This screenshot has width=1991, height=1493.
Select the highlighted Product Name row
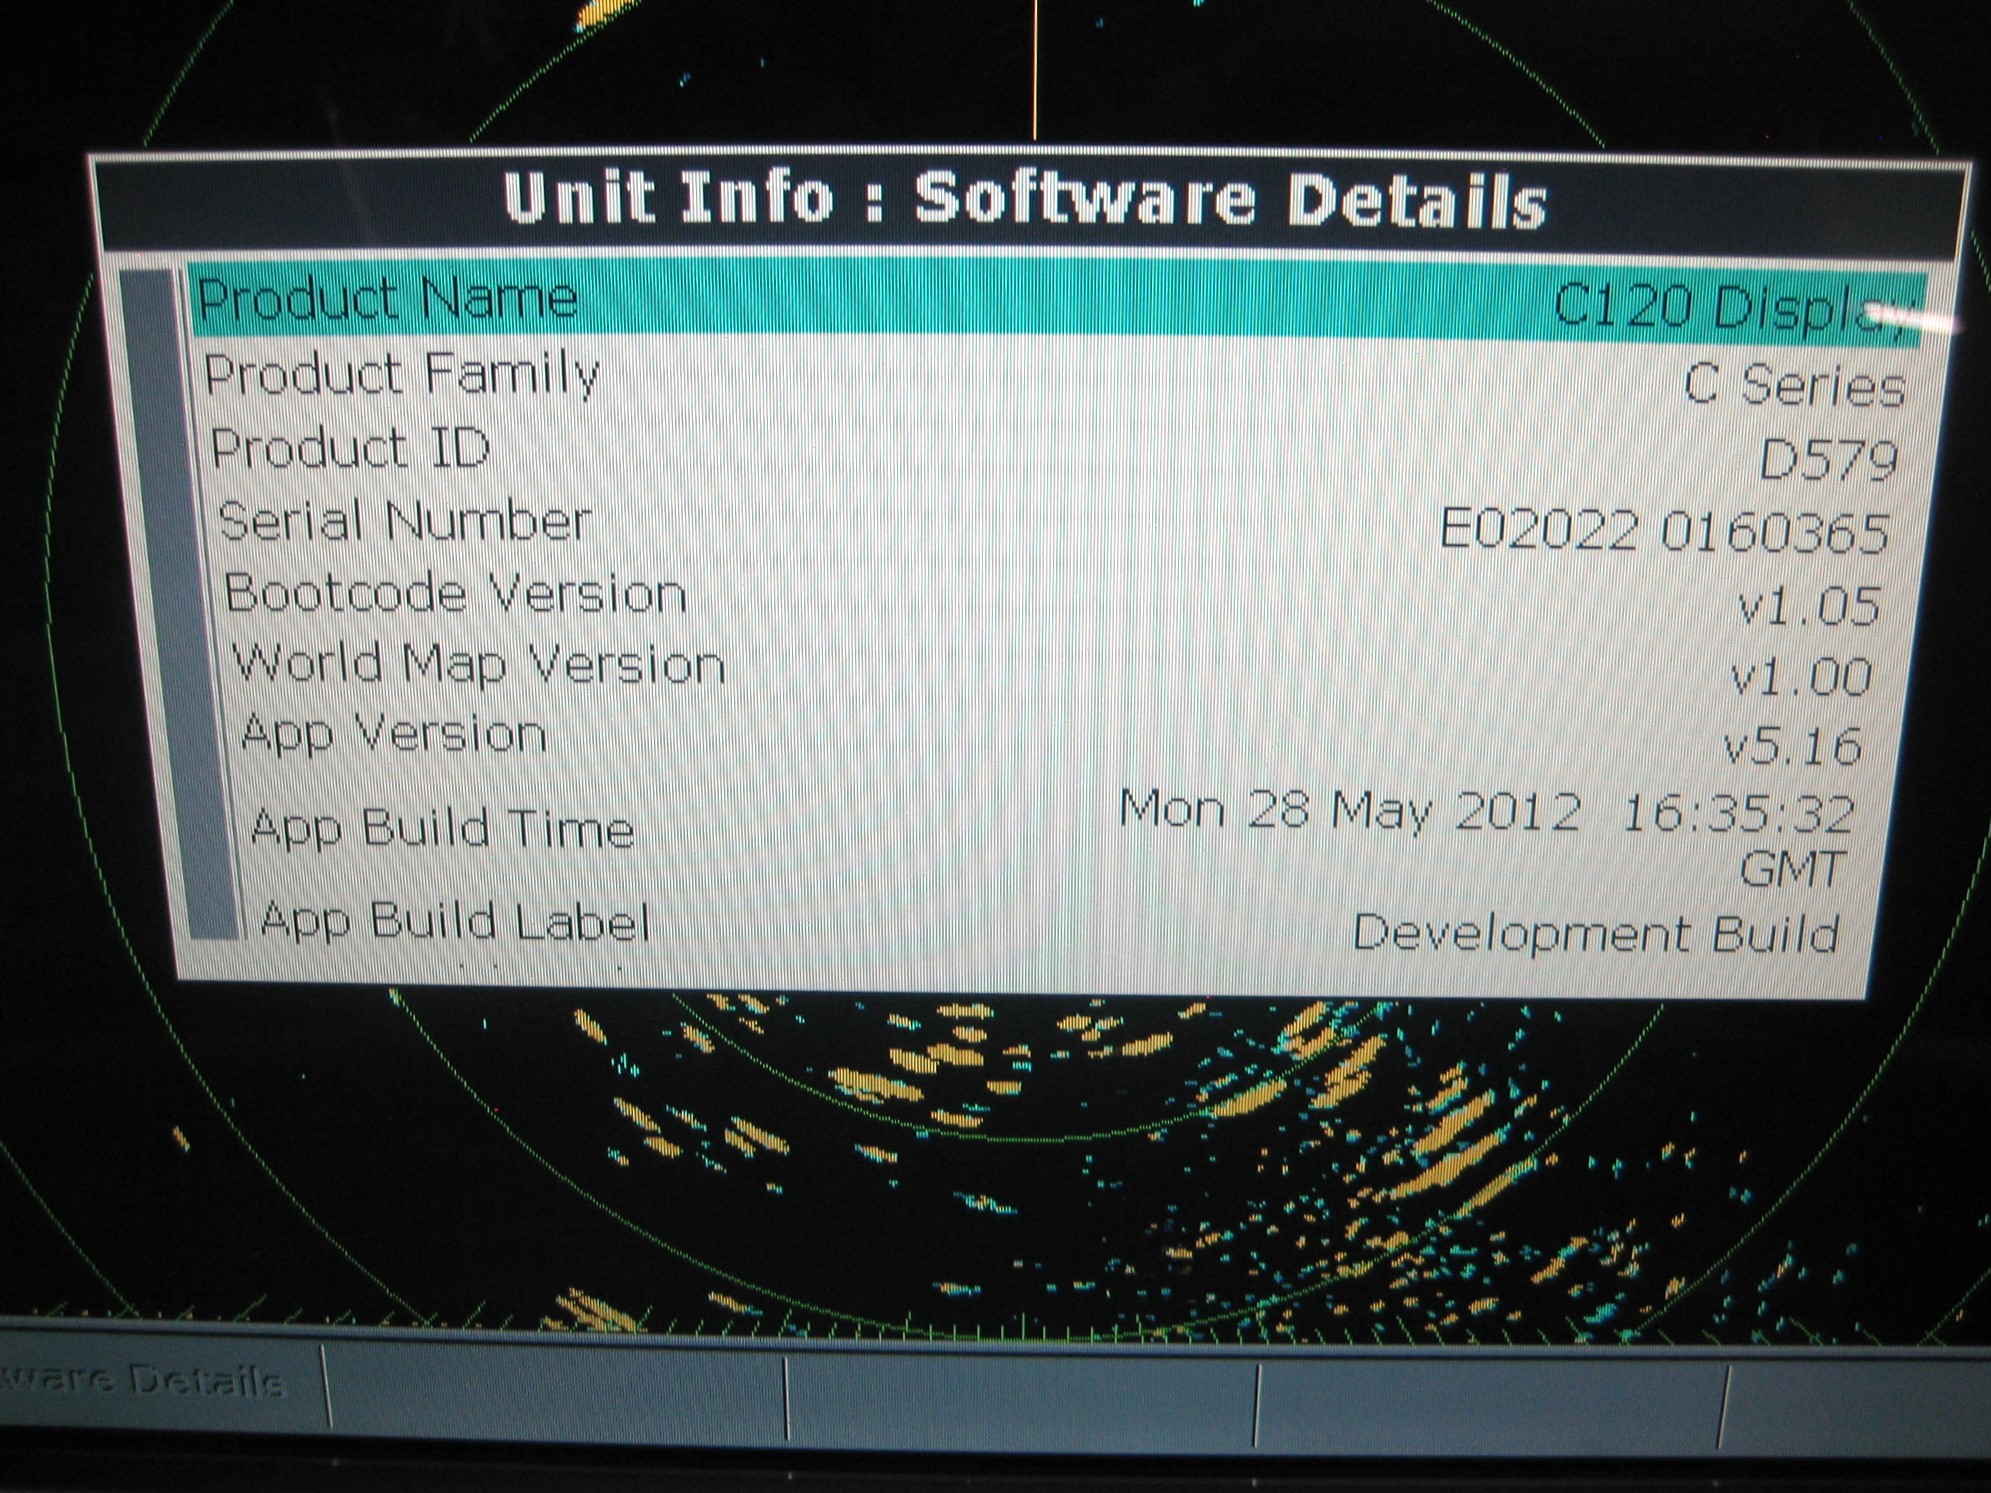tap(1055, 304)
